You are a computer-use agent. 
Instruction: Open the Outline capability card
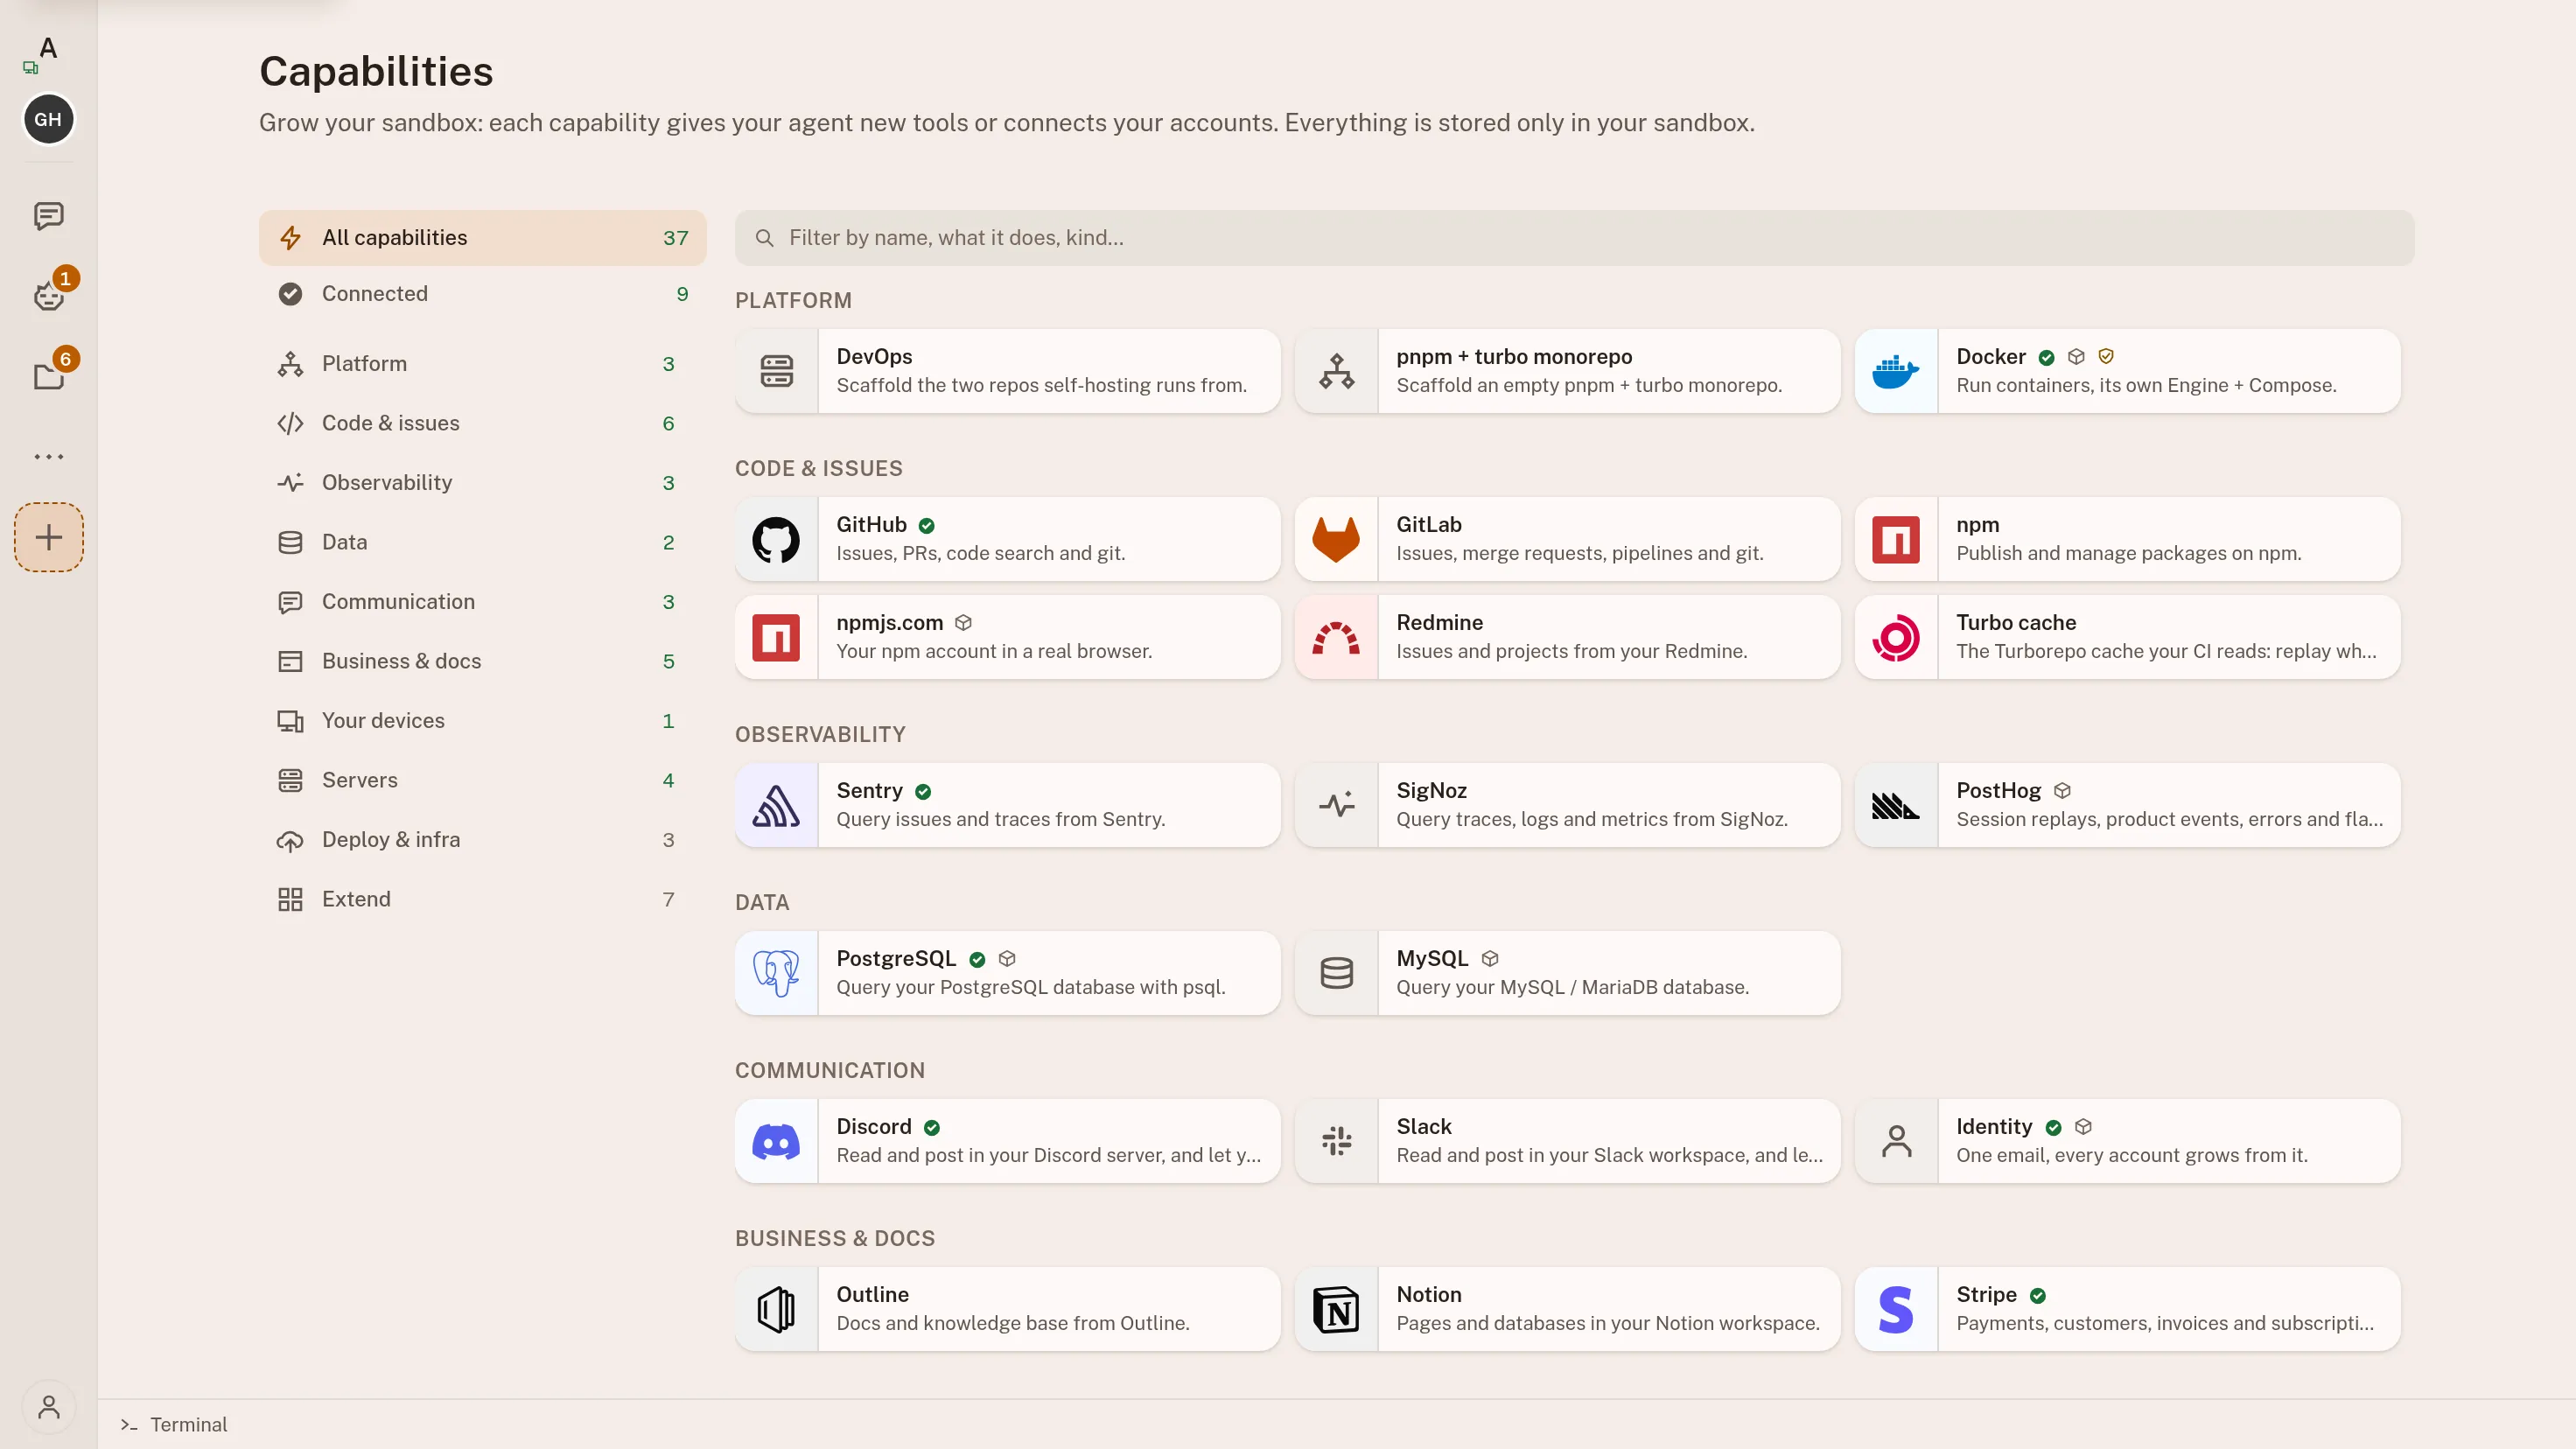1007,1309
